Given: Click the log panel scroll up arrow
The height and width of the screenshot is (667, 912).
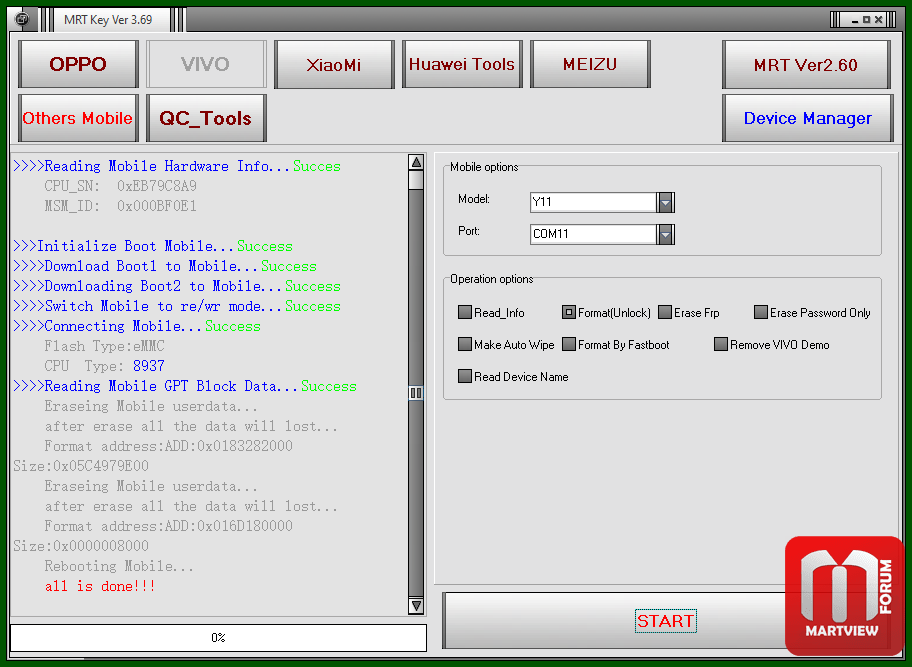Looking at the screenshot, I should tap(416, 162).
